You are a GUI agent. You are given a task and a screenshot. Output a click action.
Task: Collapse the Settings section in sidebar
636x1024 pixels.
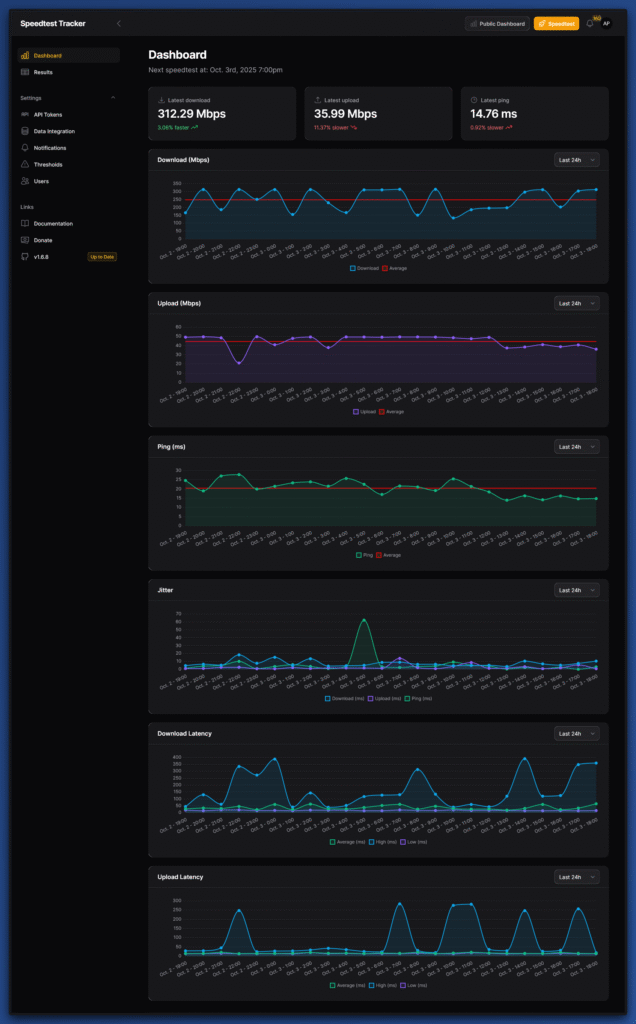(x=113, y=98)
